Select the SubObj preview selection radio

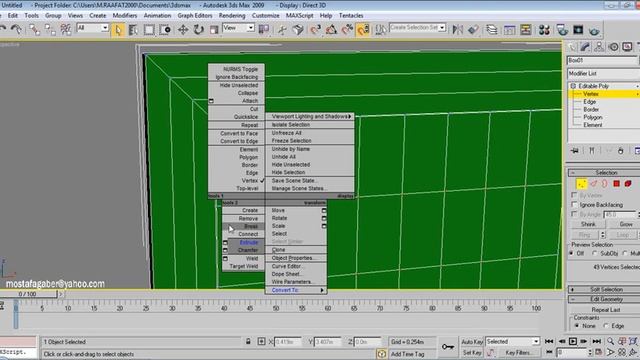click(x=595, y=253)
